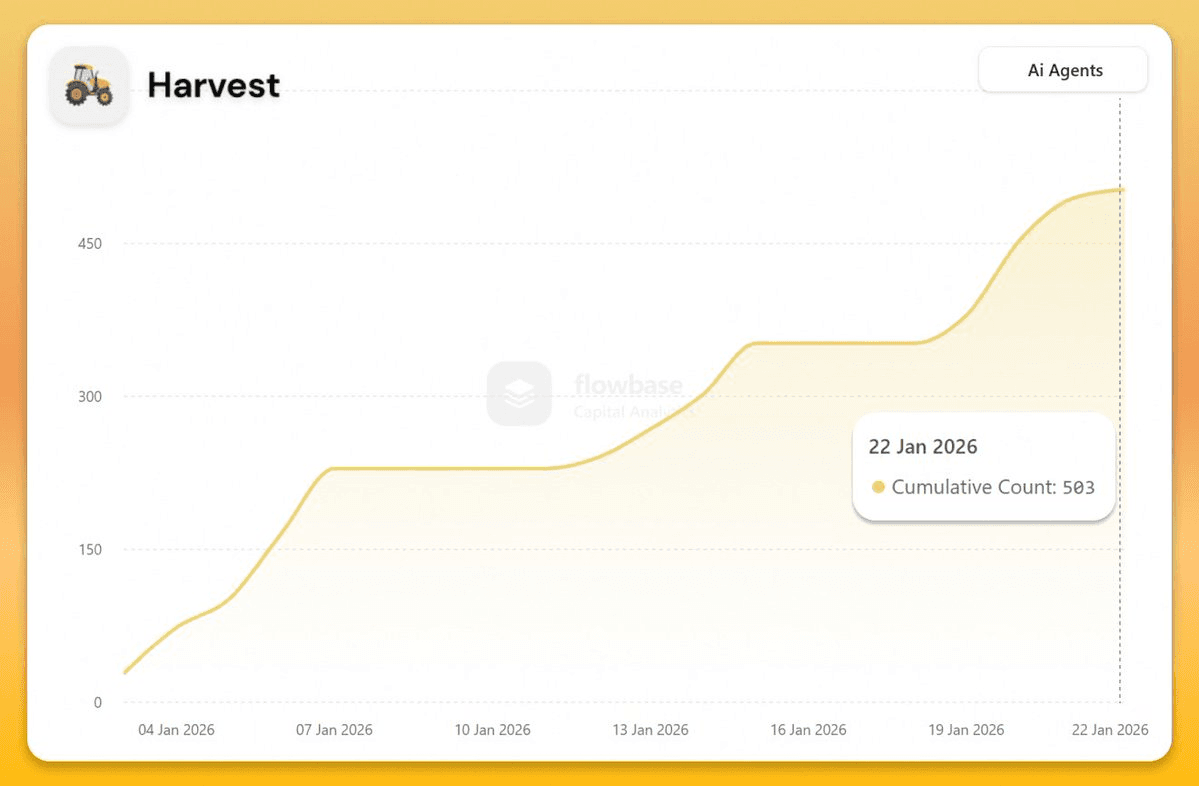Click the 13 Jan 2026 date label

[650, 730]
